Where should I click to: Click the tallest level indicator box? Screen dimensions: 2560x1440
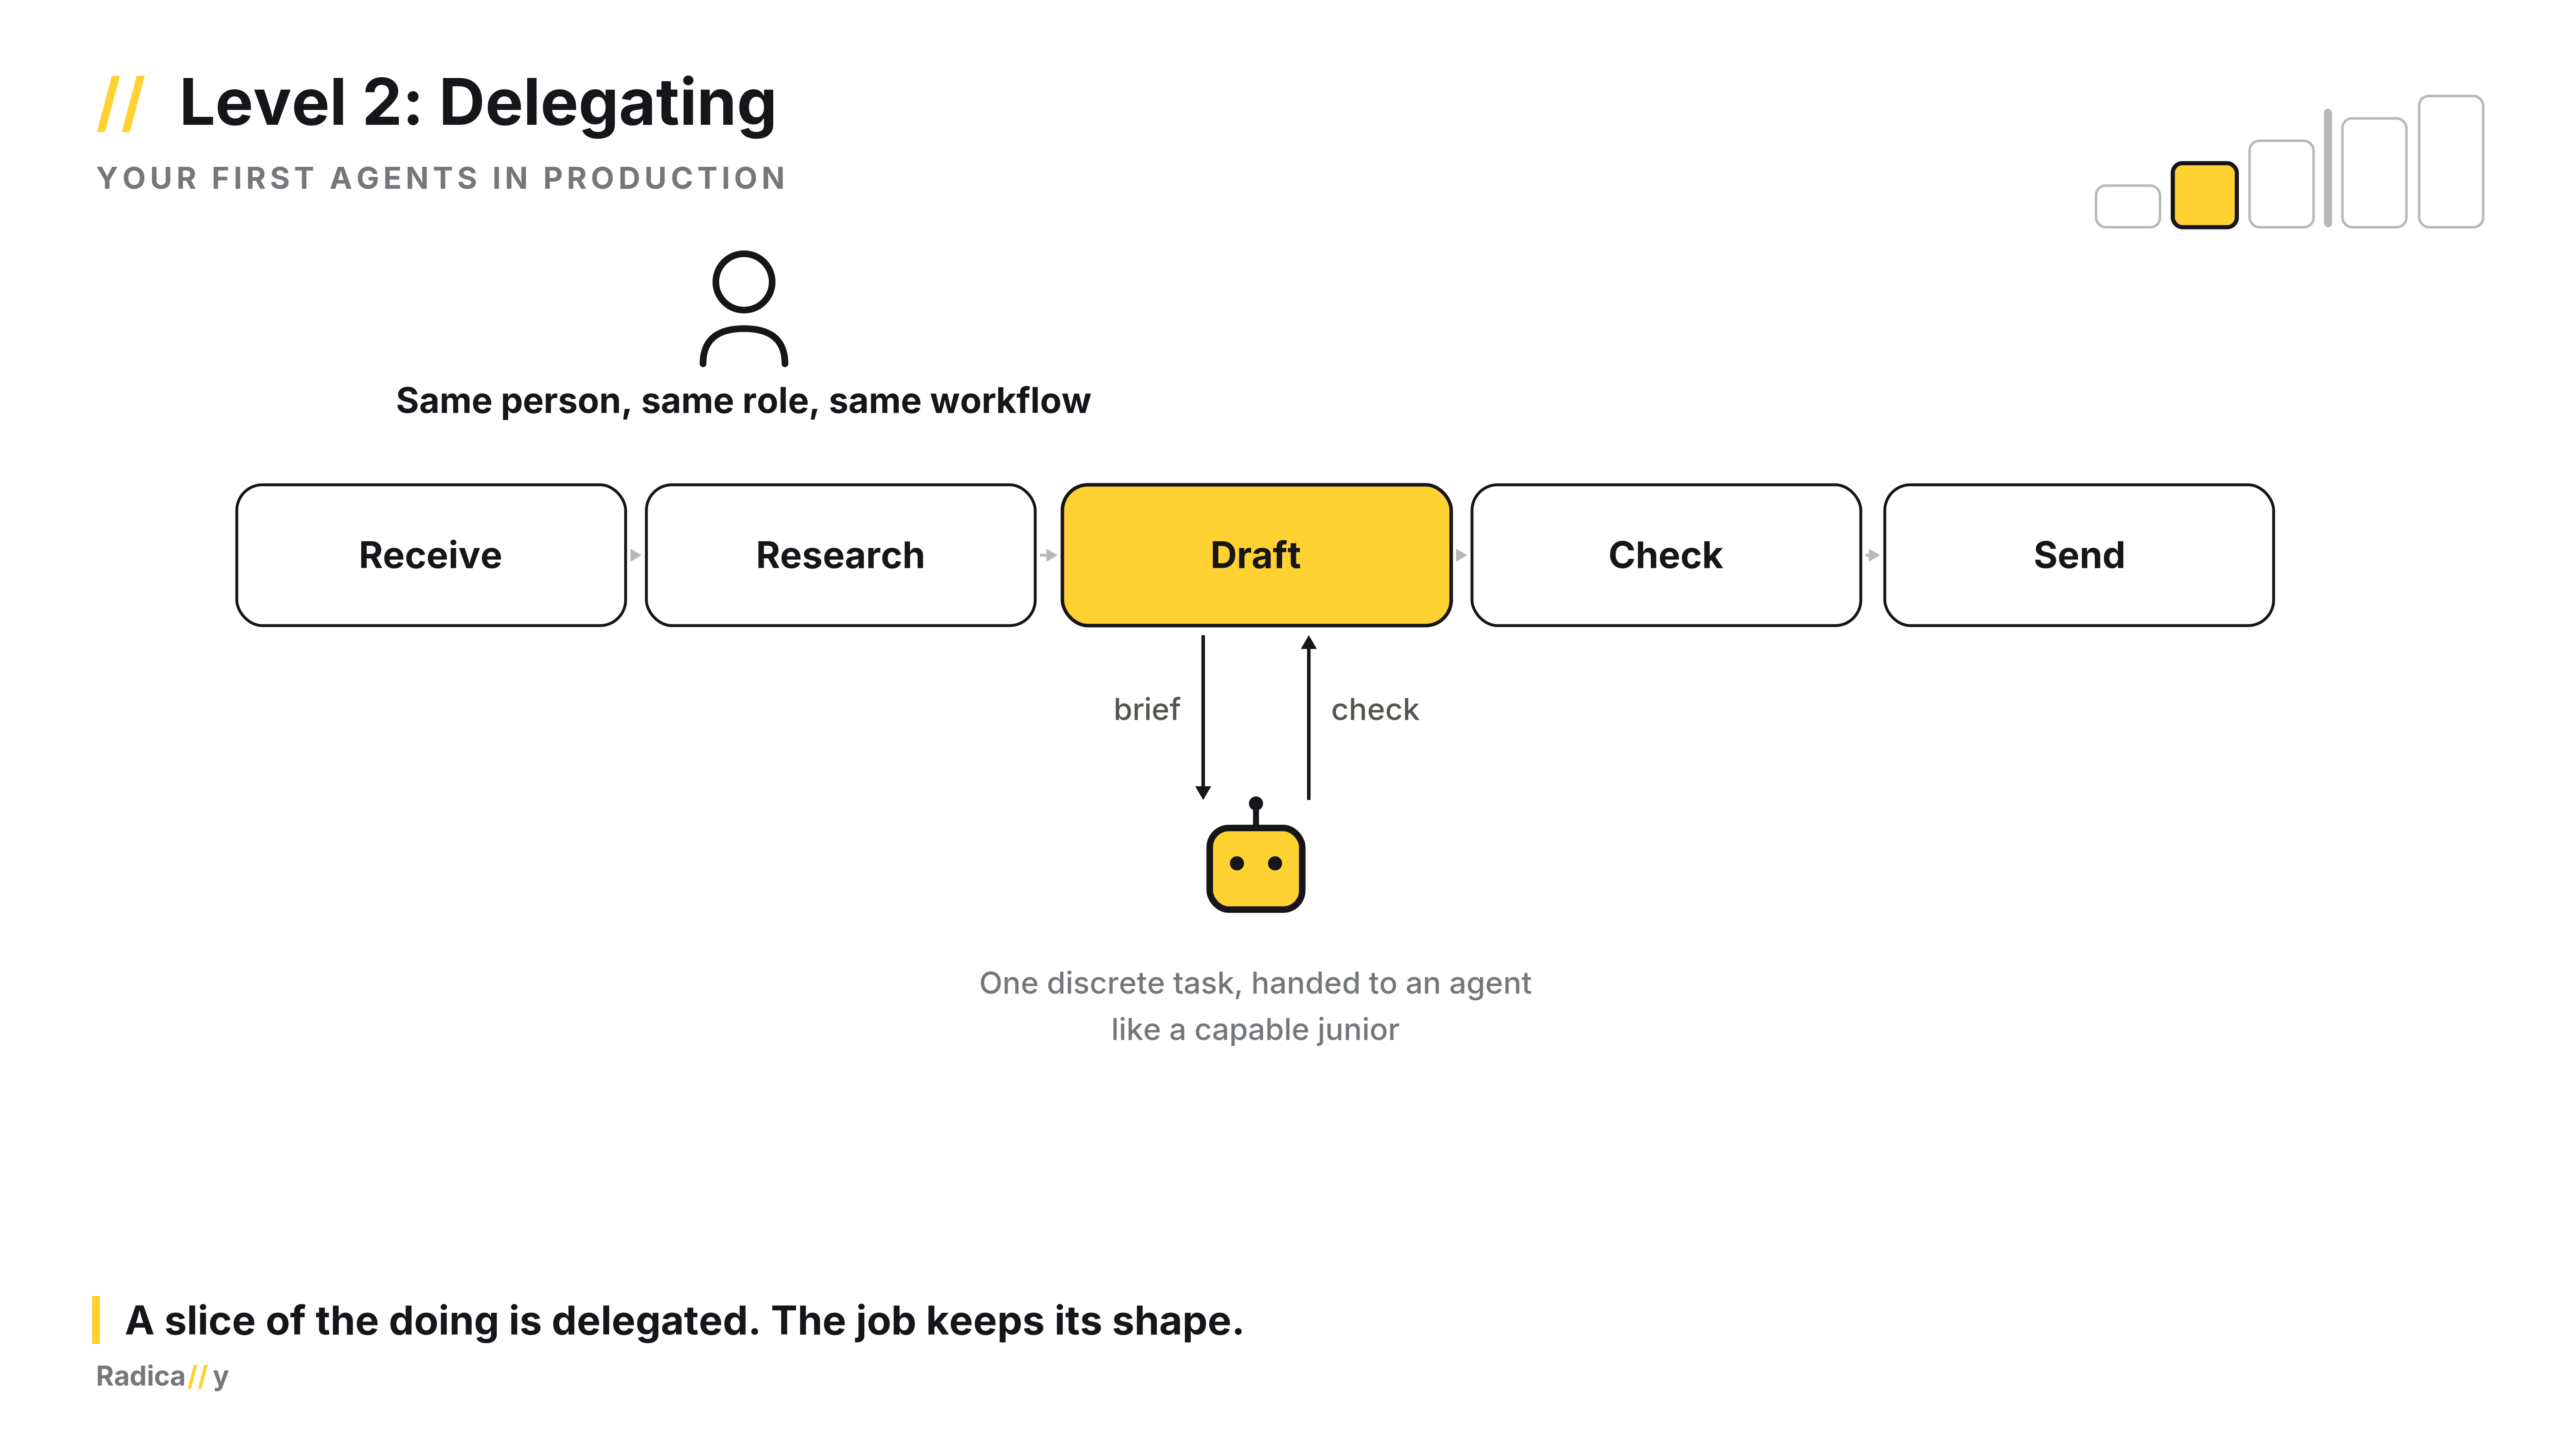click(x=2451, y=162)
